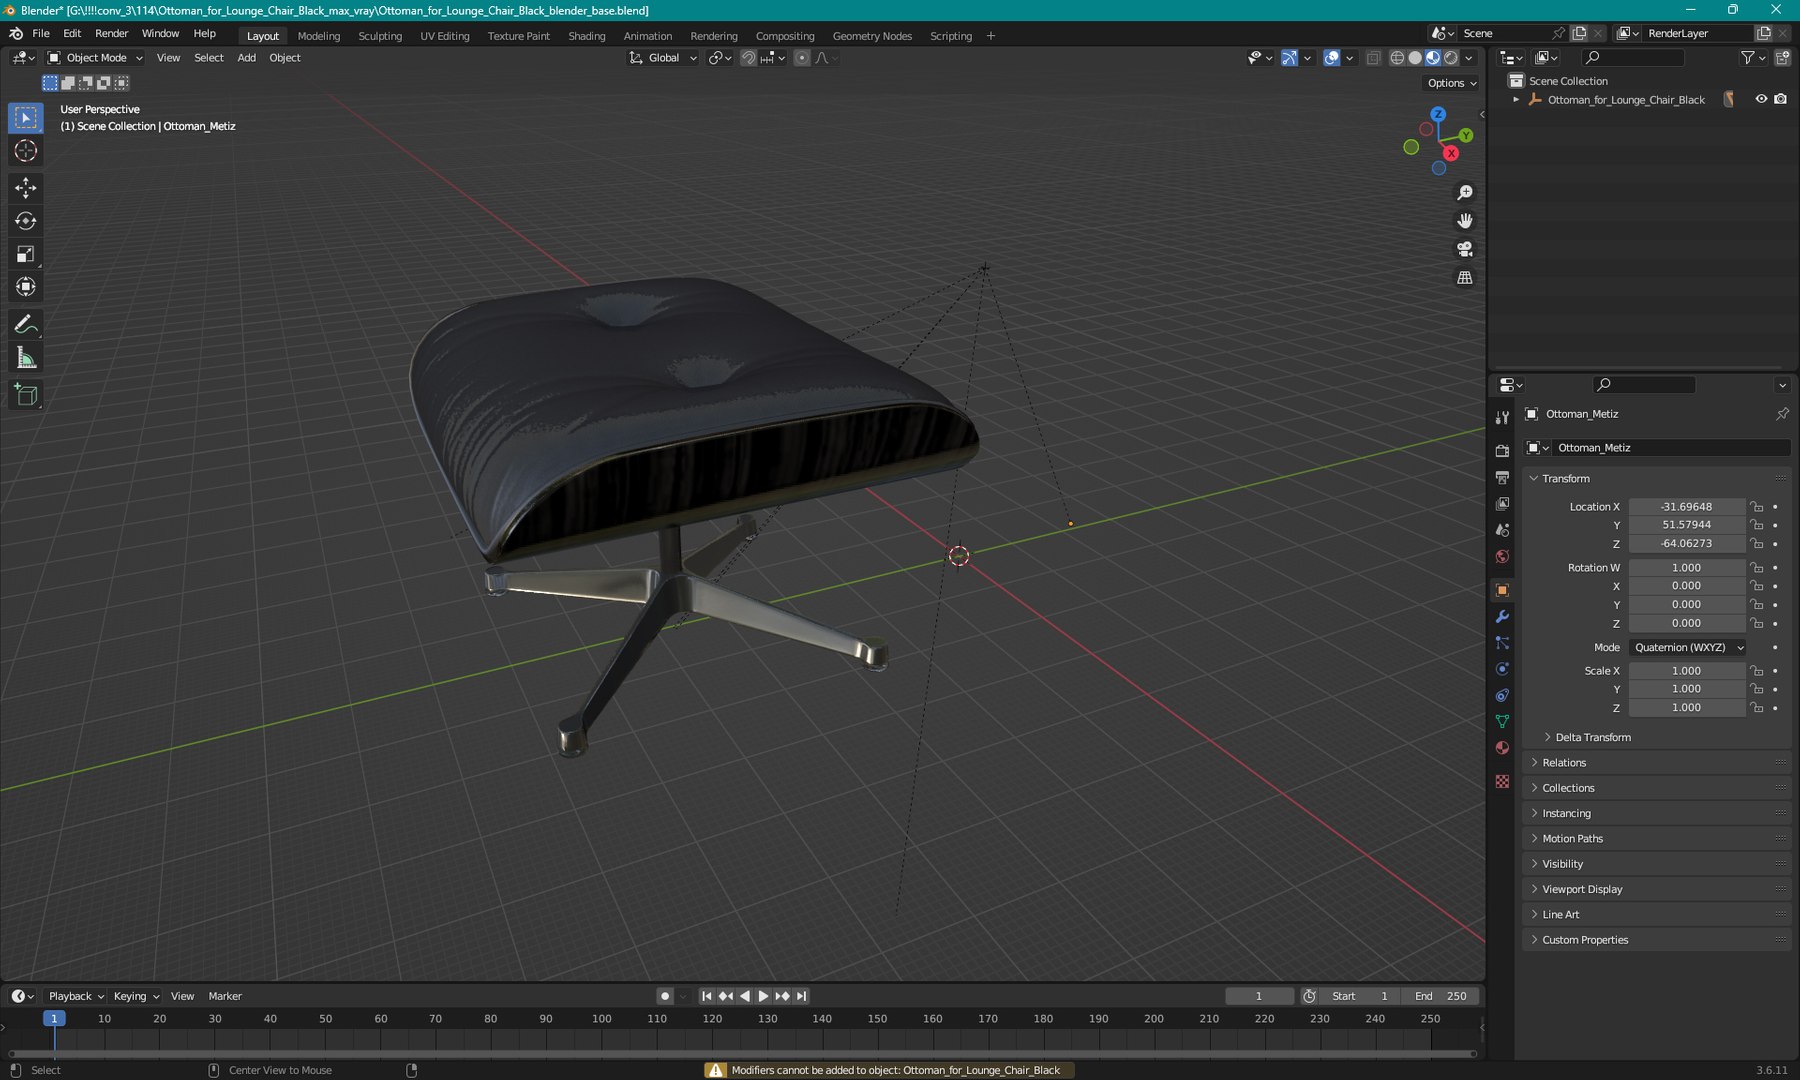Image resolution: width=1800 pixels, height=1080 pixels.
Task: Select the Scale tool
Action: [x=26, y=254]
